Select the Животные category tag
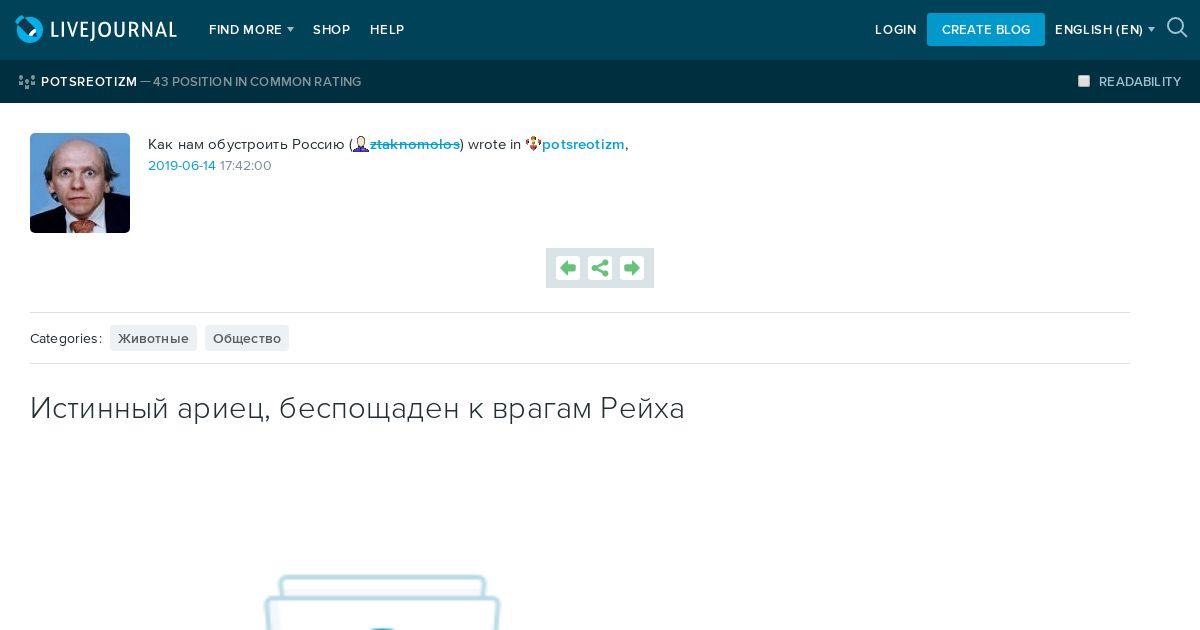The width and height of the screenshot is (1200, 630). 153,338
